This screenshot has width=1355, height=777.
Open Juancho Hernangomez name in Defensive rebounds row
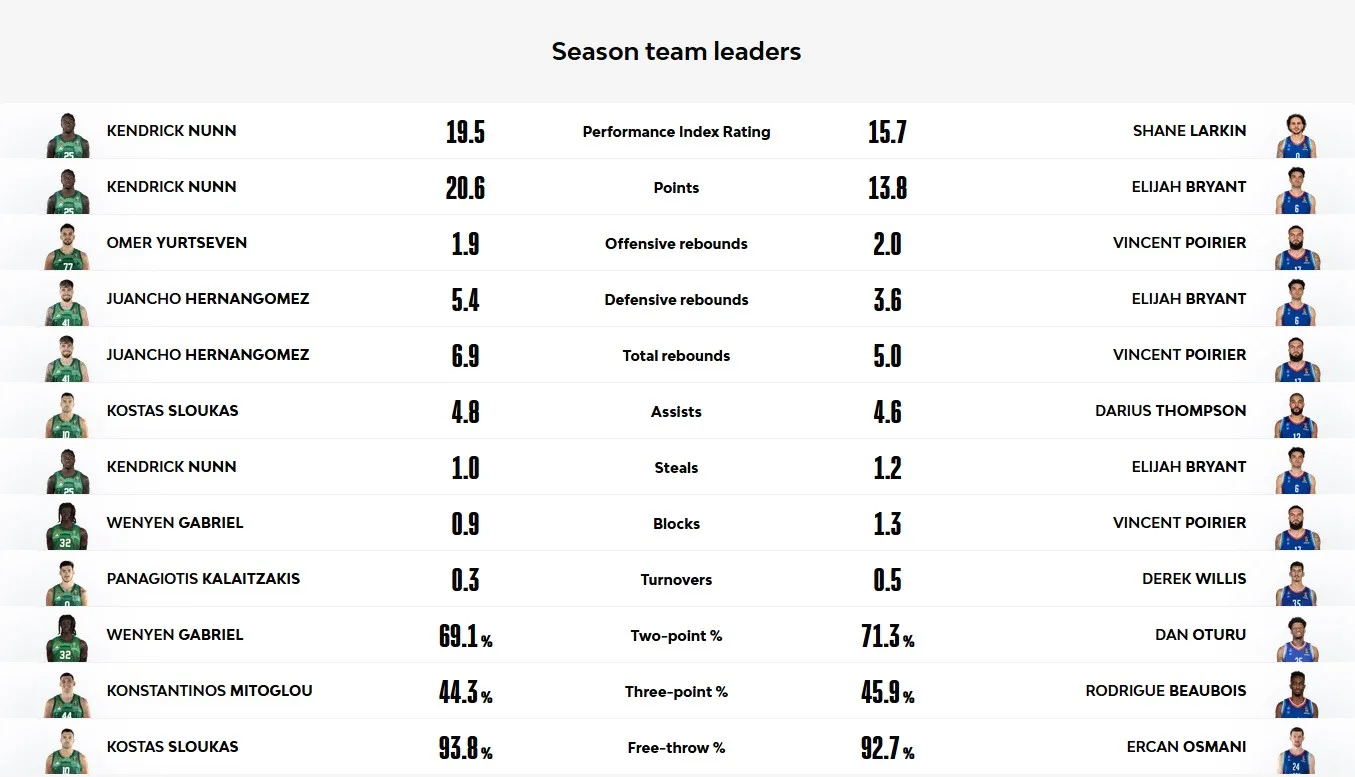(208, 299)
